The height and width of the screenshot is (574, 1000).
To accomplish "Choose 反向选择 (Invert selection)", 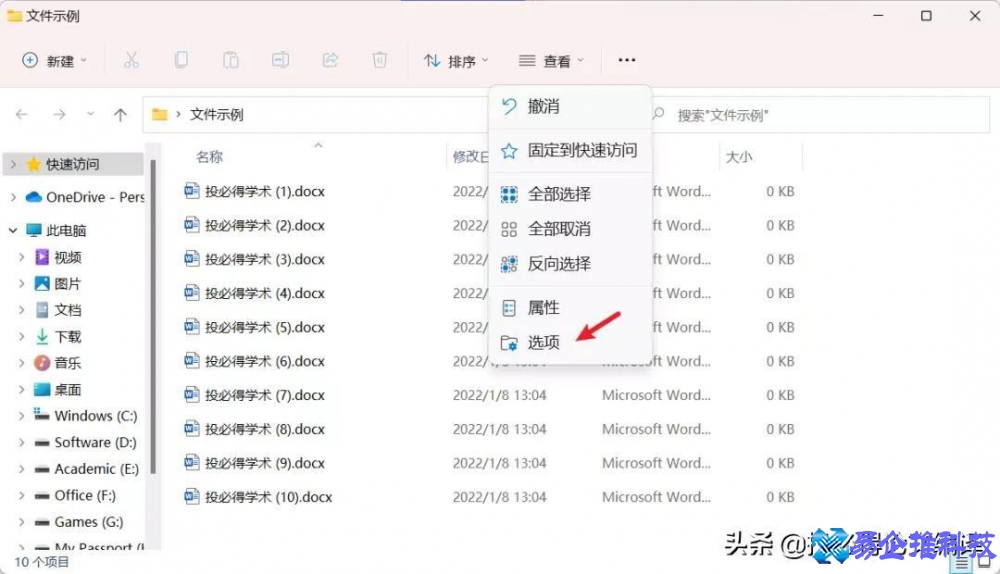I will tap(570, 263).
